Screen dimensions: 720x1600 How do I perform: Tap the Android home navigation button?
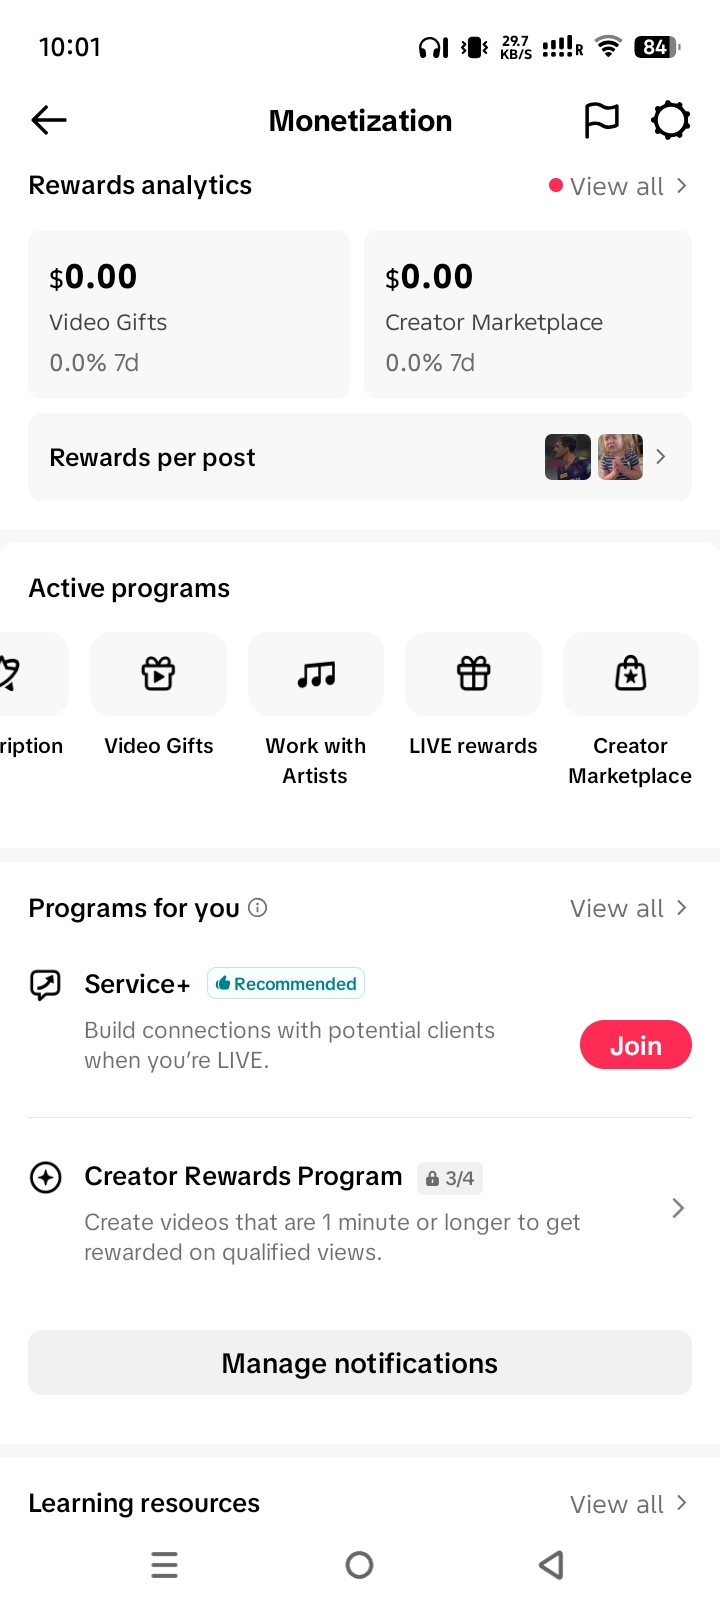point(360,1565)
